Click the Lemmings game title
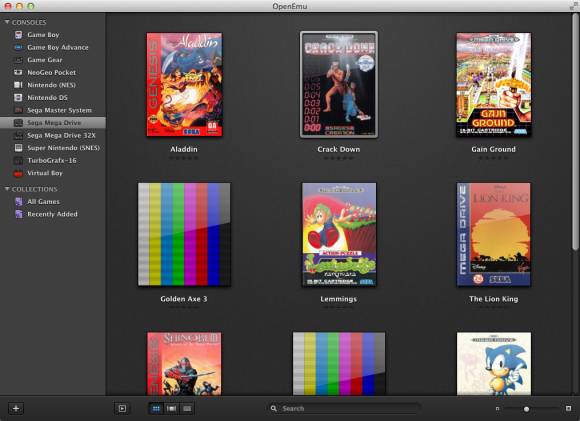The image size is (580, 421). pyautogui.click(x=338, y=299)
